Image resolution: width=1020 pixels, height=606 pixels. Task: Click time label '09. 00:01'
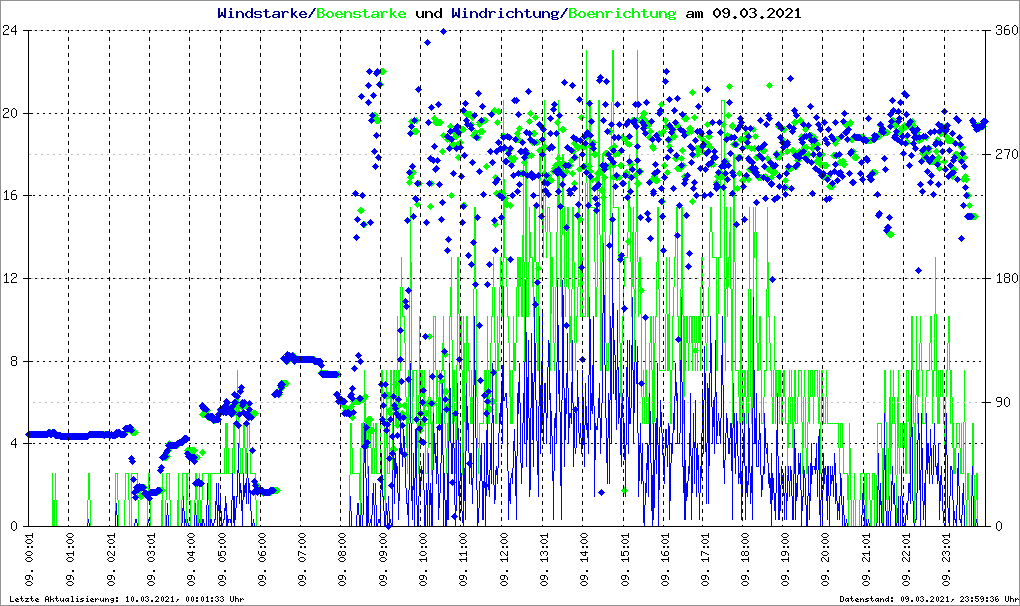[x=30, y=559]
